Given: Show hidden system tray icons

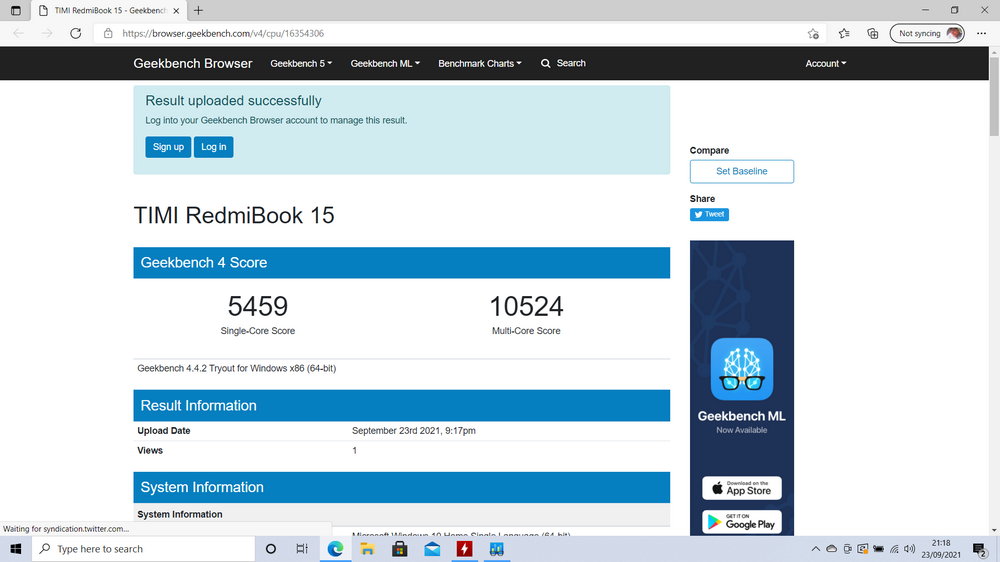Looking at the screenshot, I should click(816, 549).
